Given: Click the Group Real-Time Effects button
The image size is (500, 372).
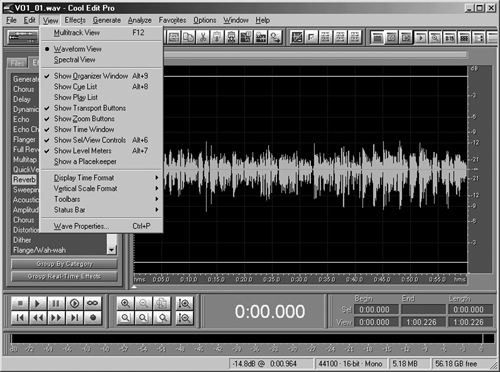Looking at the screenshot, I should [x=64, y=276].
